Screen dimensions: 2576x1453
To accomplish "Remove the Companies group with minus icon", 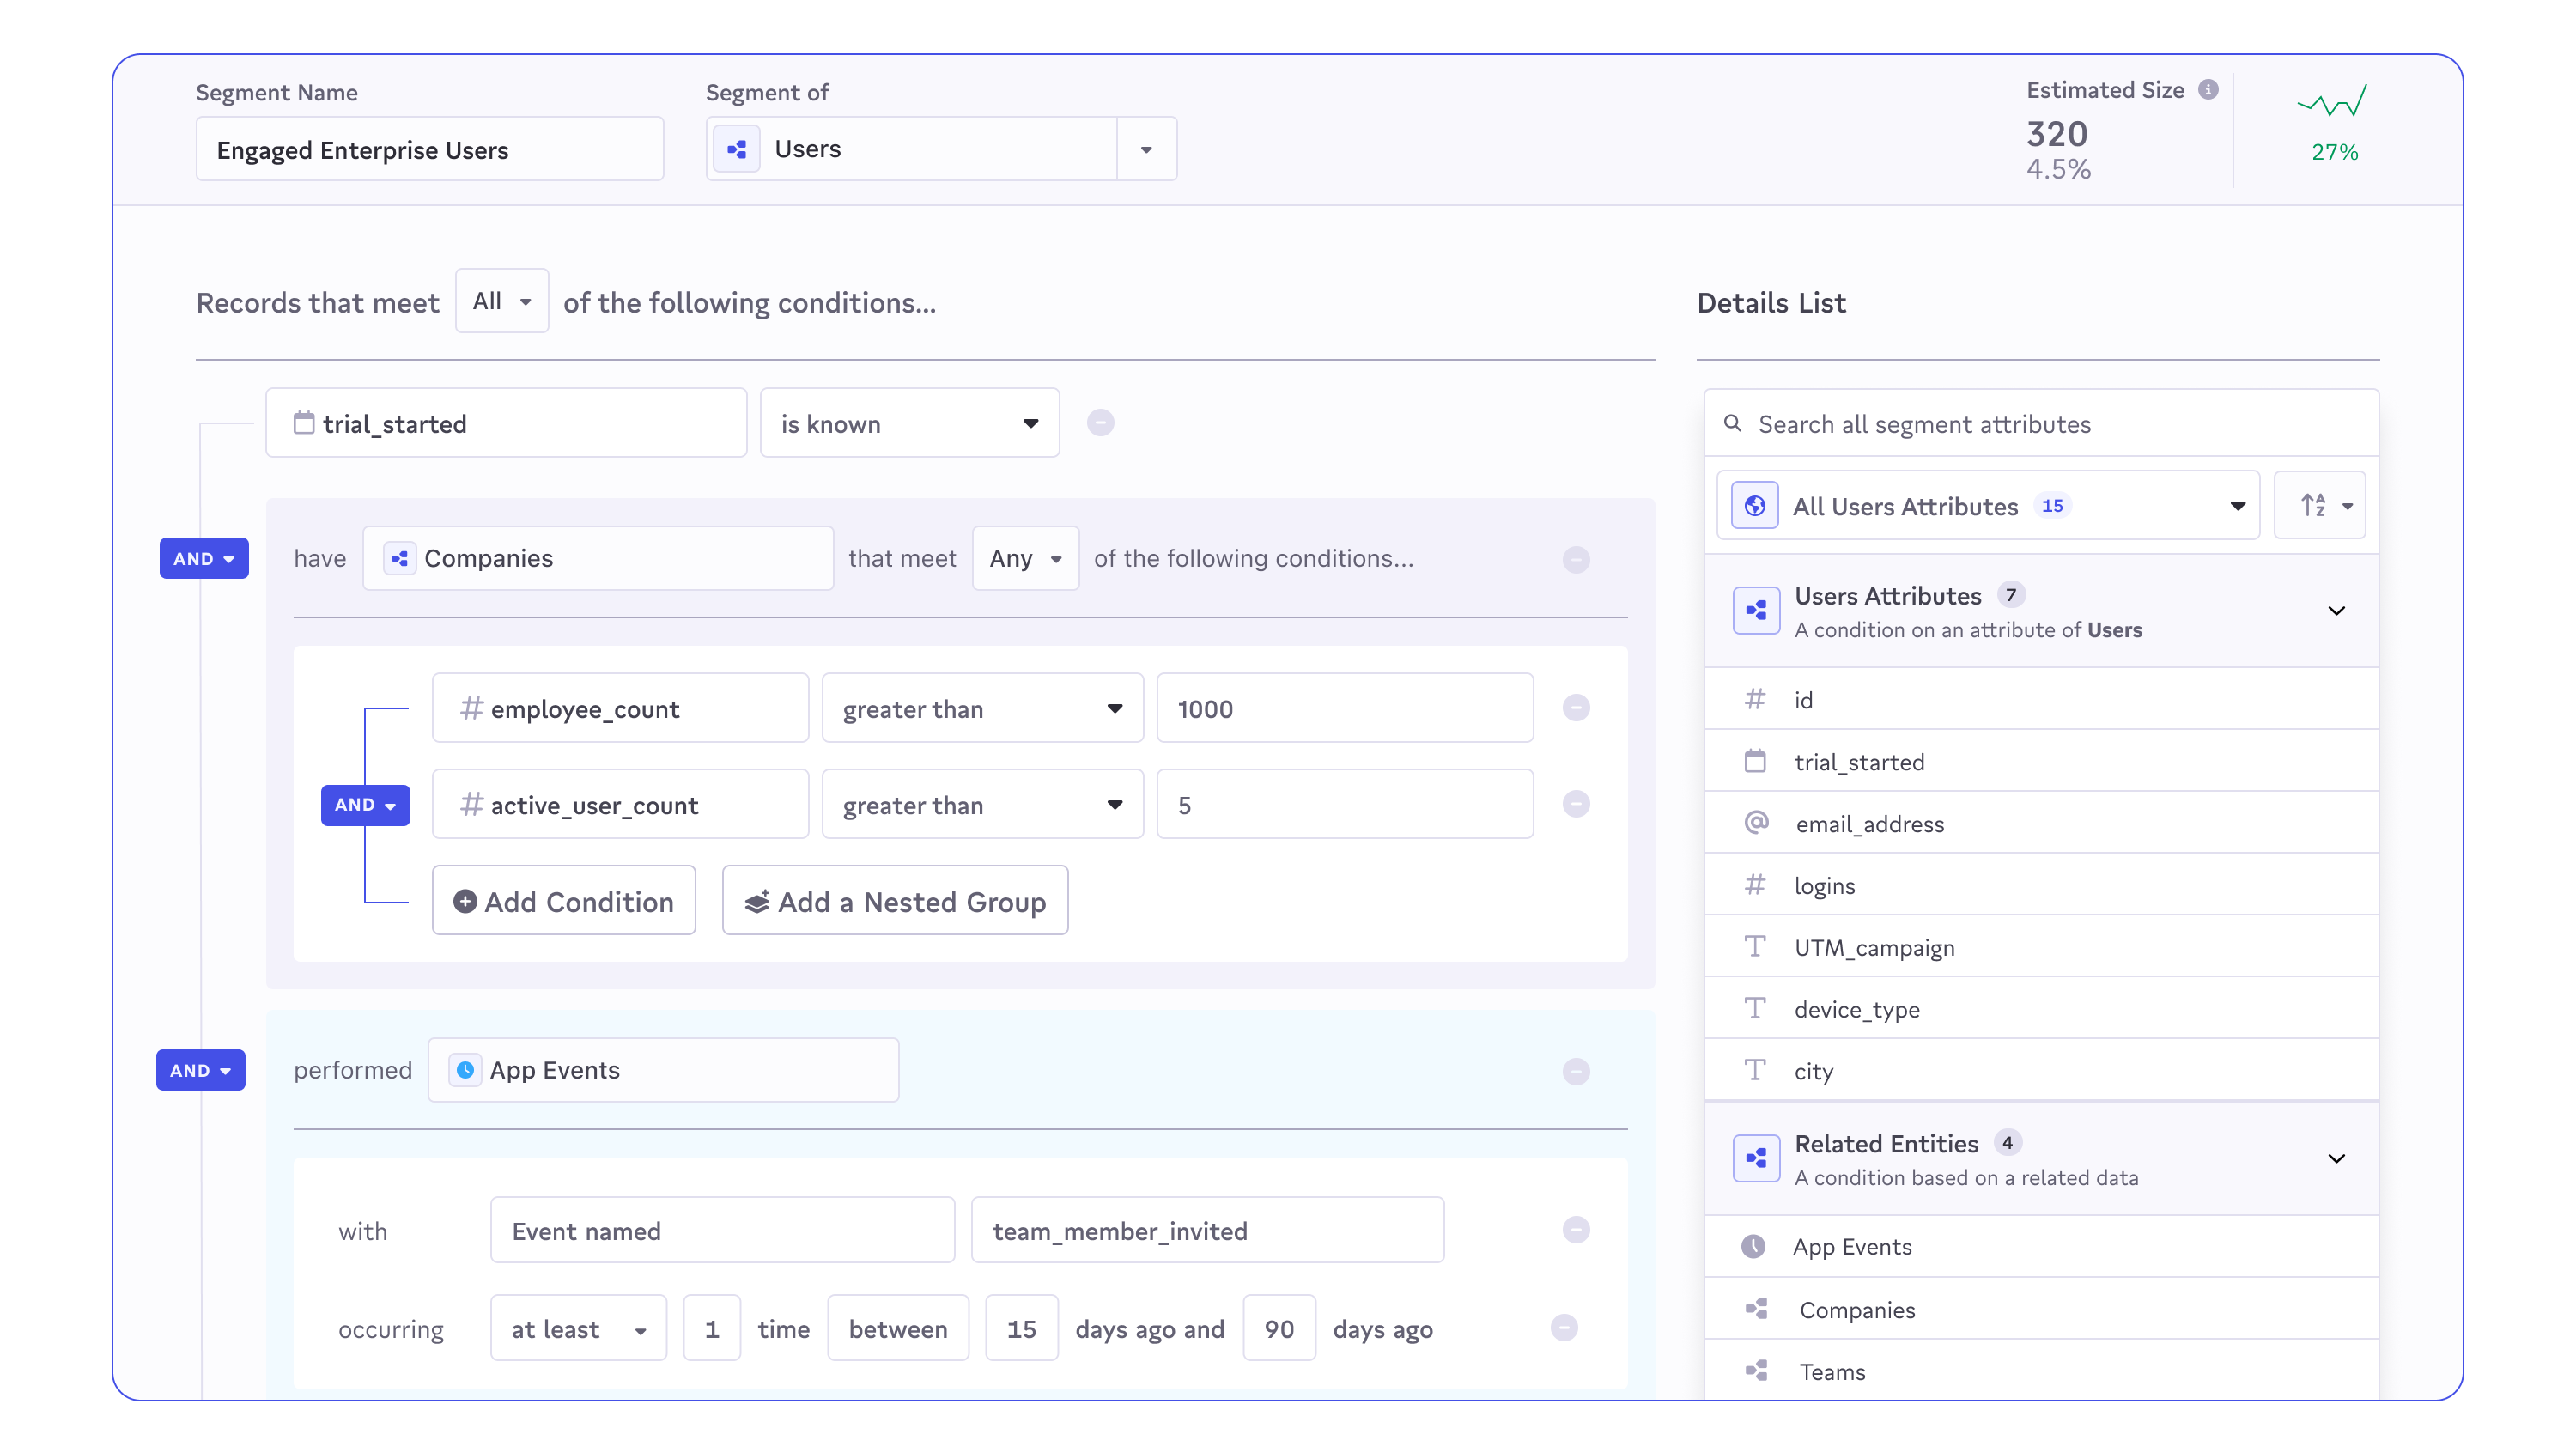I will click(x=1576, y=559).
